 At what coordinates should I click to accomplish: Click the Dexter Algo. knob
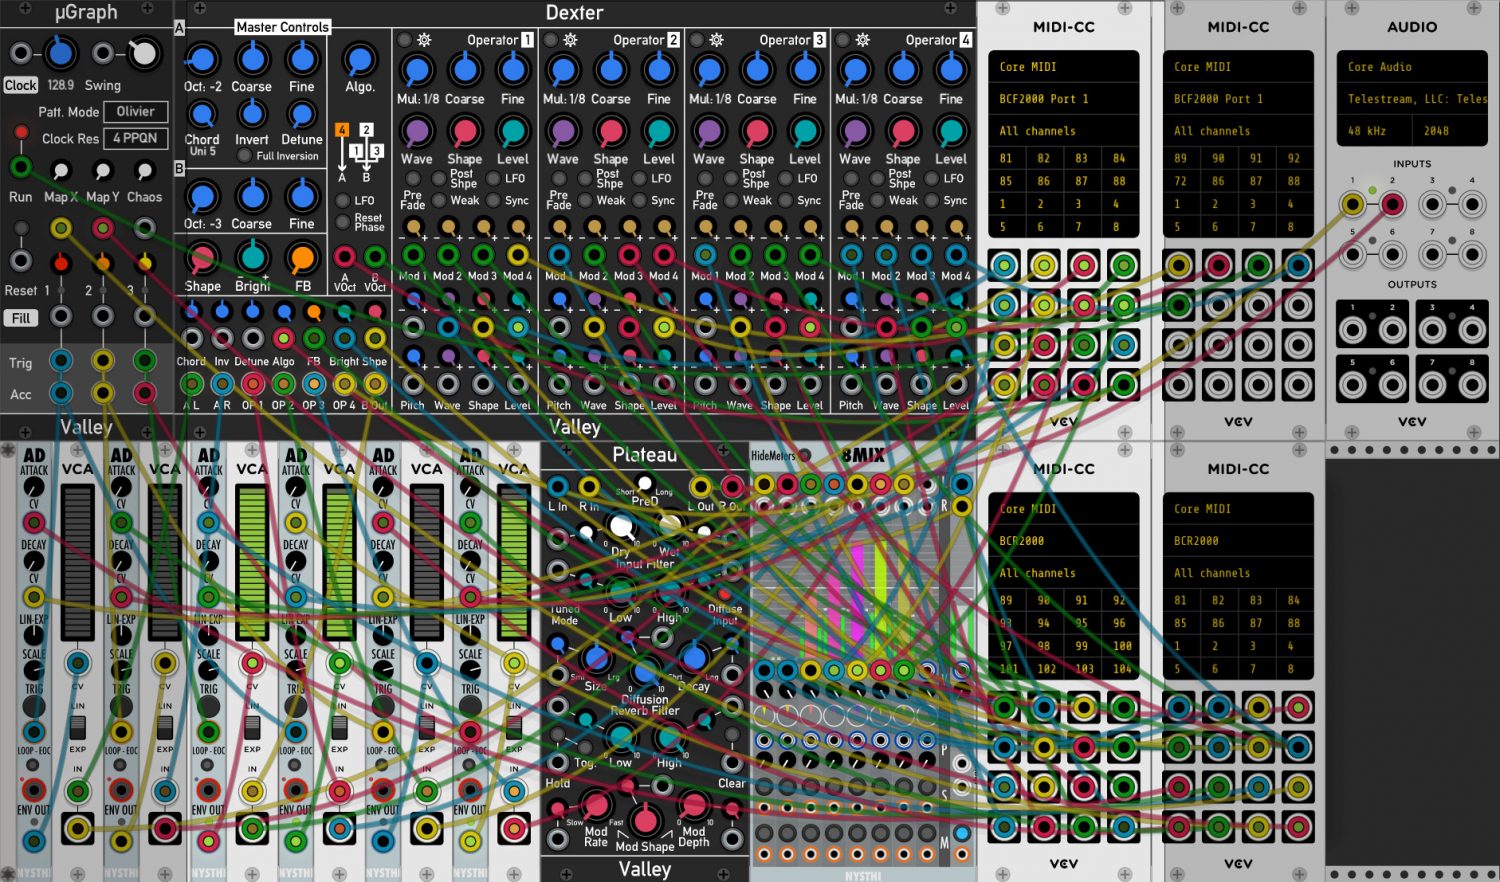tap(359, 59)
